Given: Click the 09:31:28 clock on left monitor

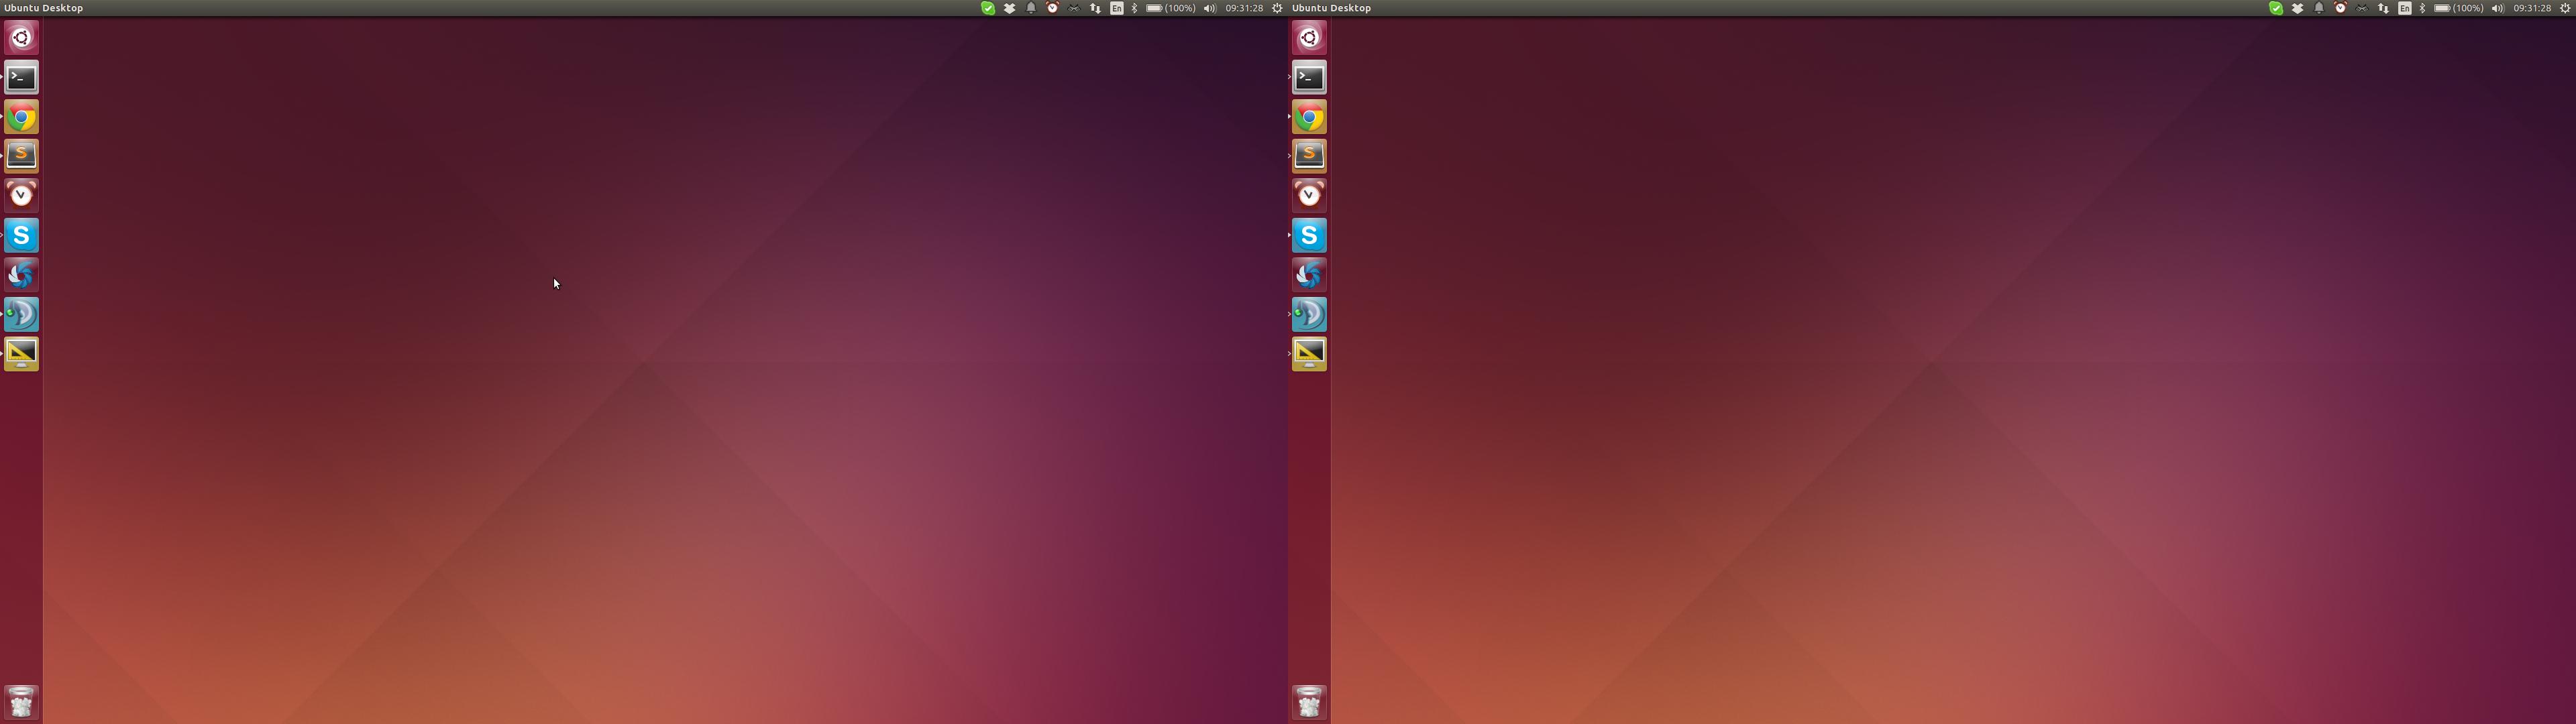Looking at the screenshot, I should pyautogui.click(x=1244, y=8).
